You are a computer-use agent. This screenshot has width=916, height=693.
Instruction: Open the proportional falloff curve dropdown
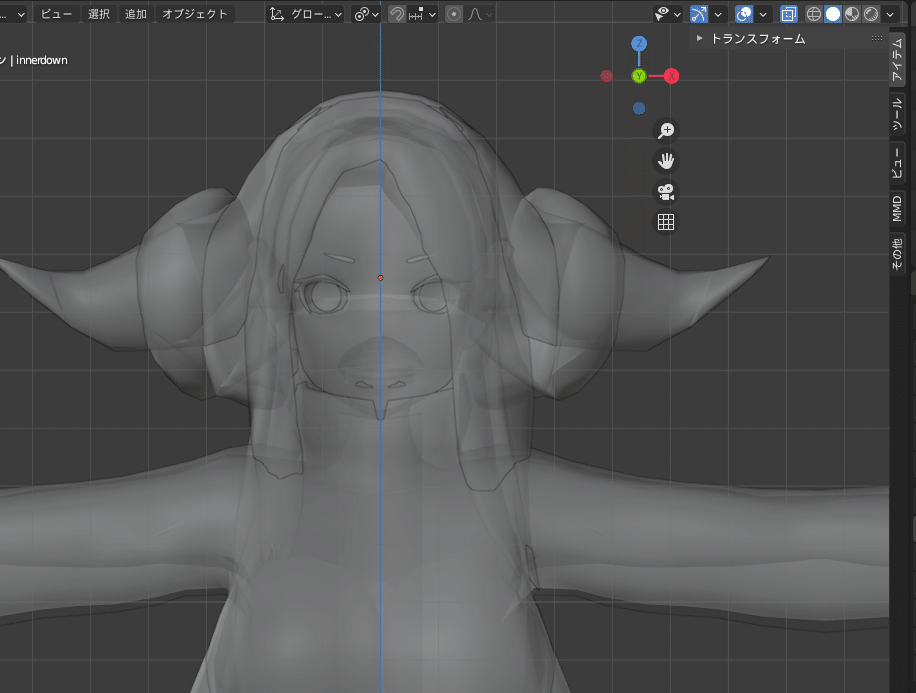coord(480,14)
